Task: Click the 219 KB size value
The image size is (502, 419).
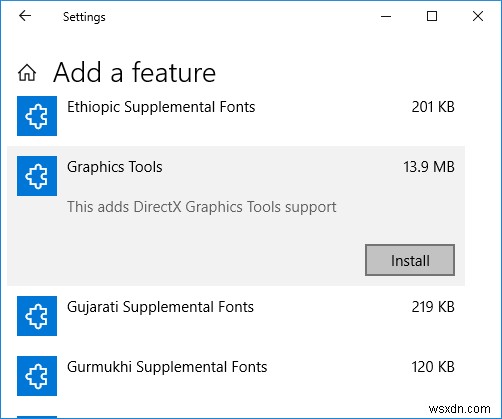Action: (433, 307)
